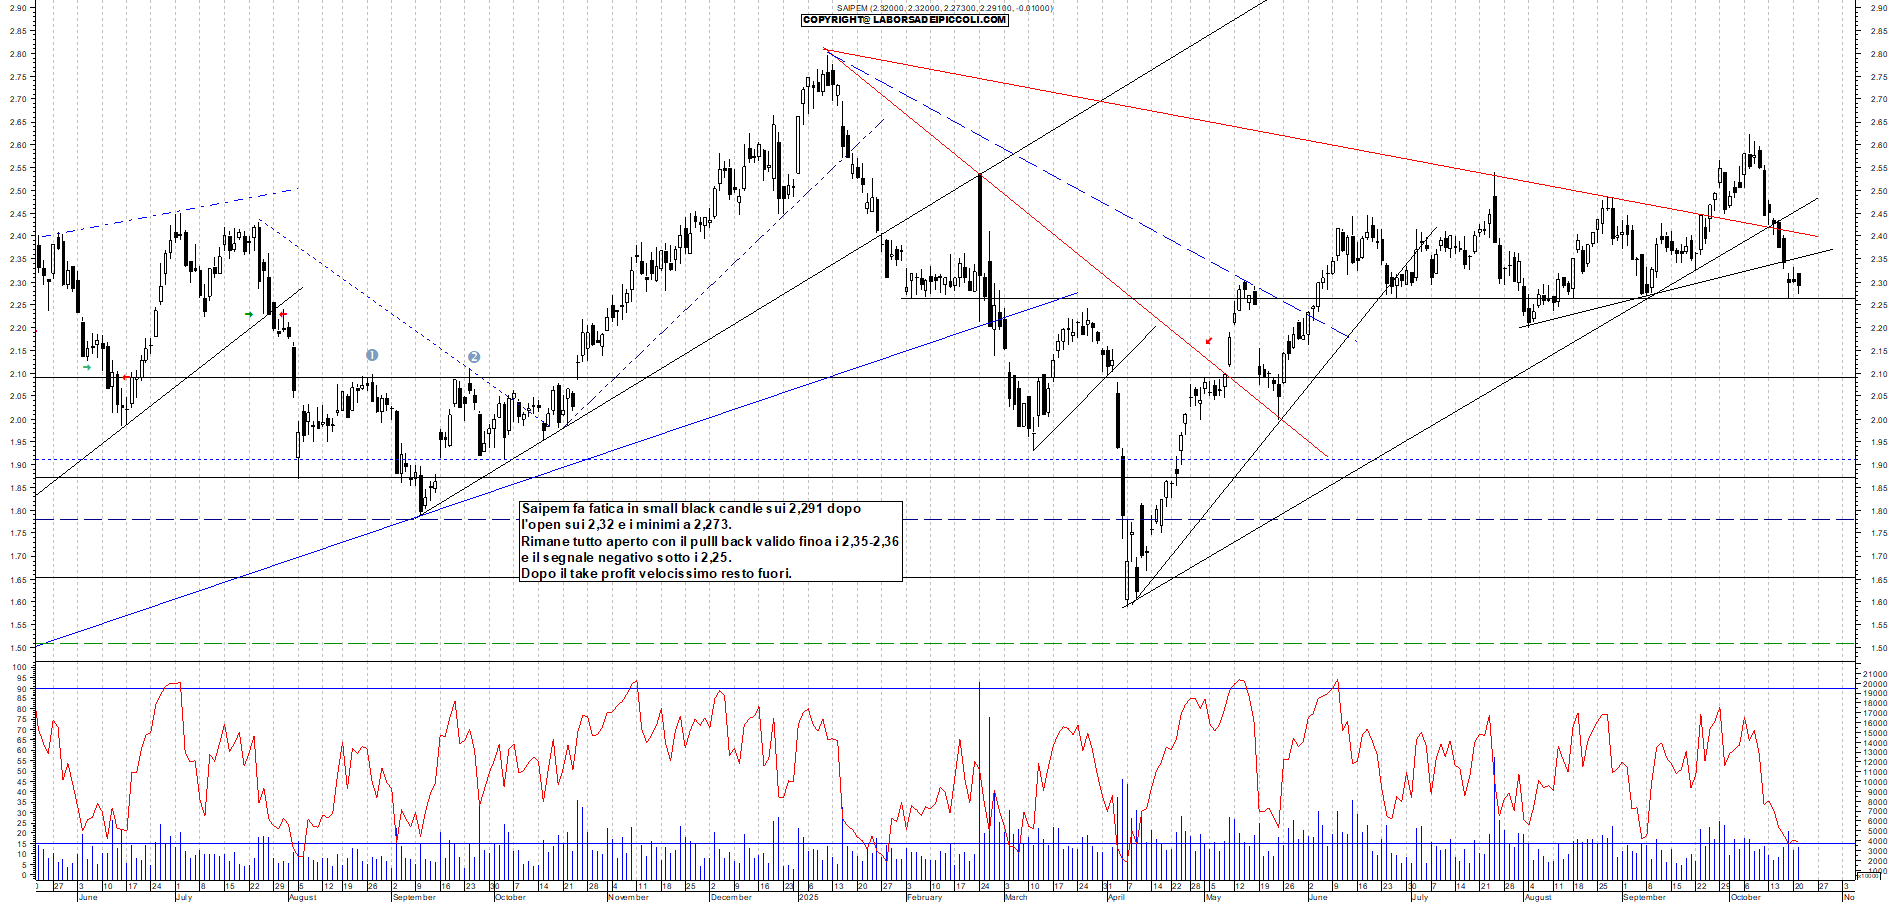
Task: Click the December label on the time axis
Action: click(730, 897)
